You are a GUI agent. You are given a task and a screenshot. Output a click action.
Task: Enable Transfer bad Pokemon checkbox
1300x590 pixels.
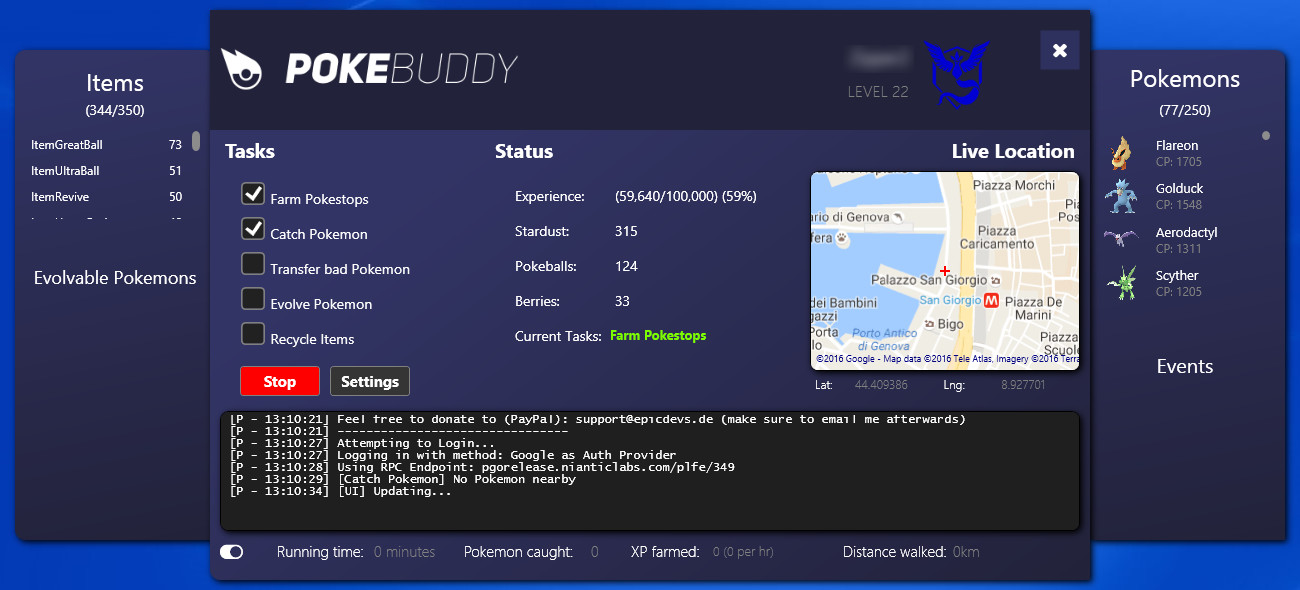coord(253,264)
